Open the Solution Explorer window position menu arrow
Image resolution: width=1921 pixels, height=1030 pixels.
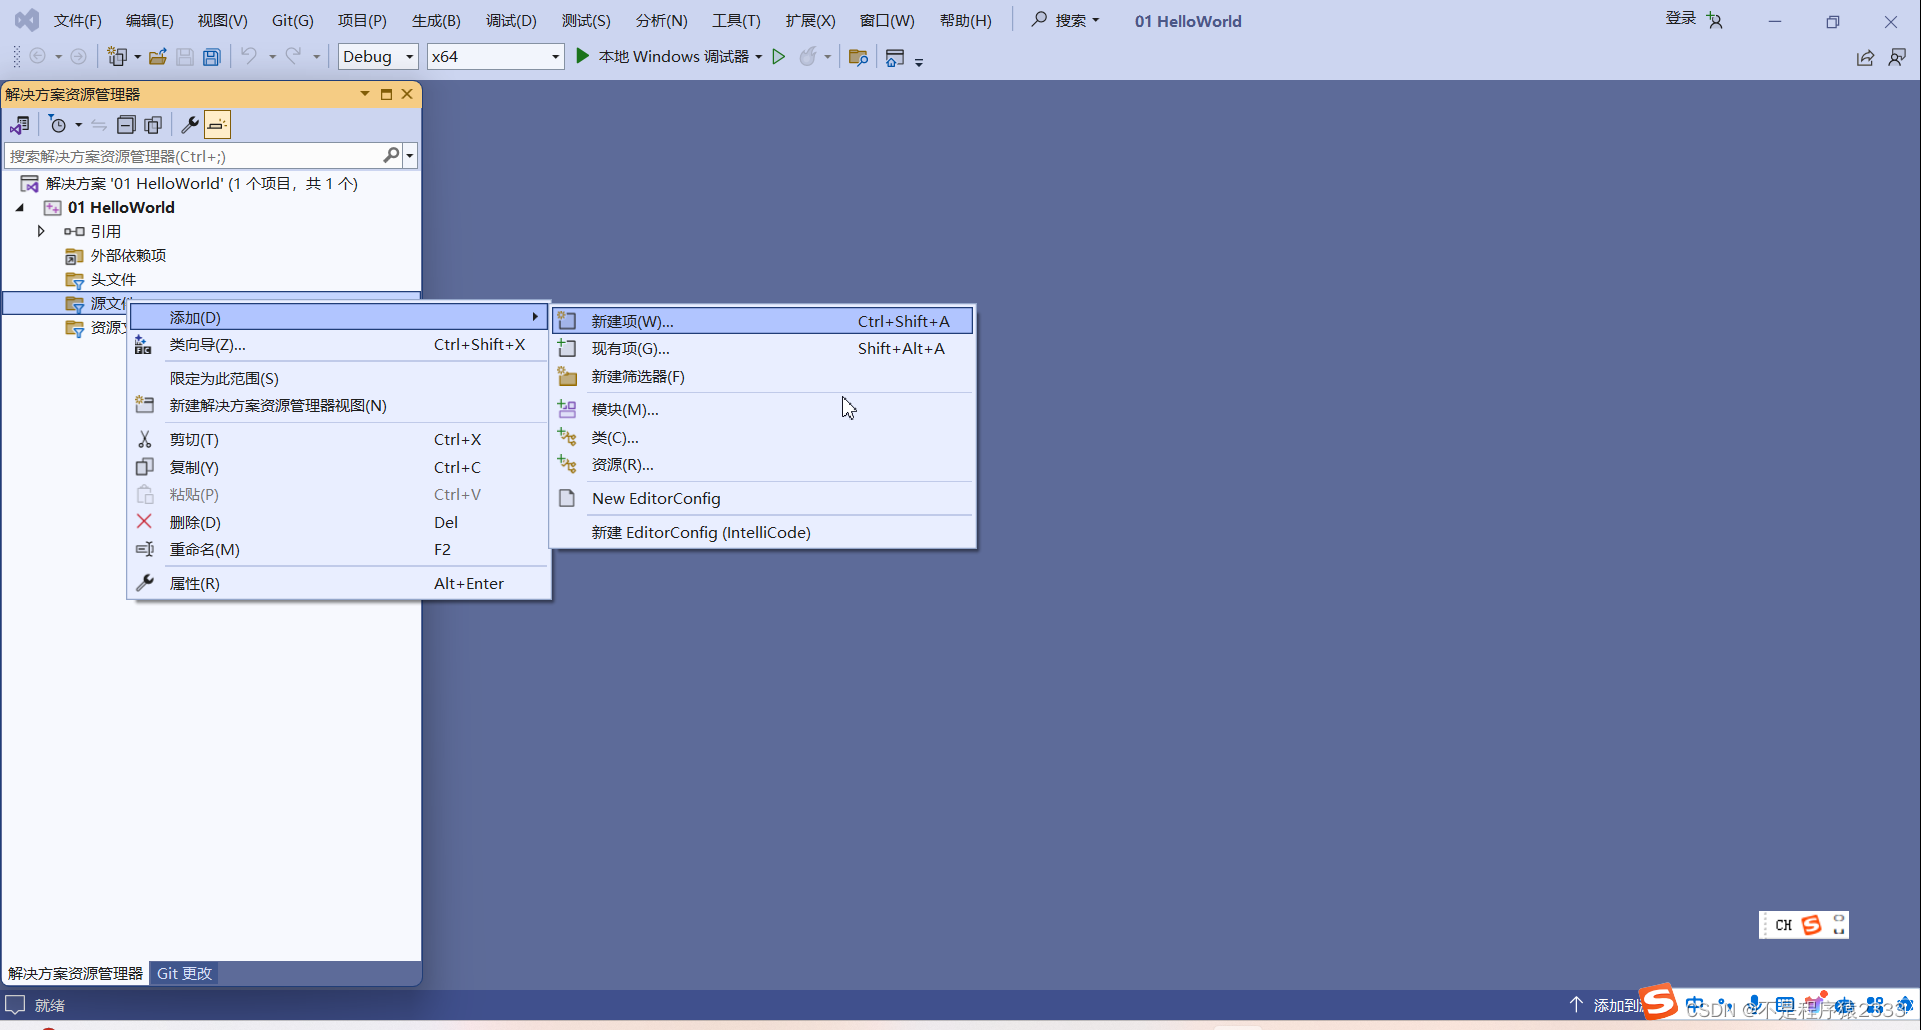coord(364,94)
